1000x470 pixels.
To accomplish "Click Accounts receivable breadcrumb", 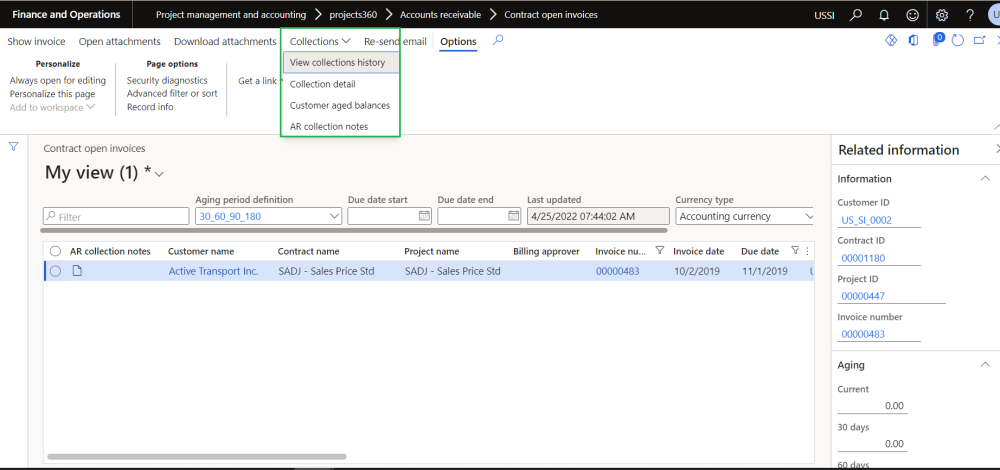I will tap(440, 14).
